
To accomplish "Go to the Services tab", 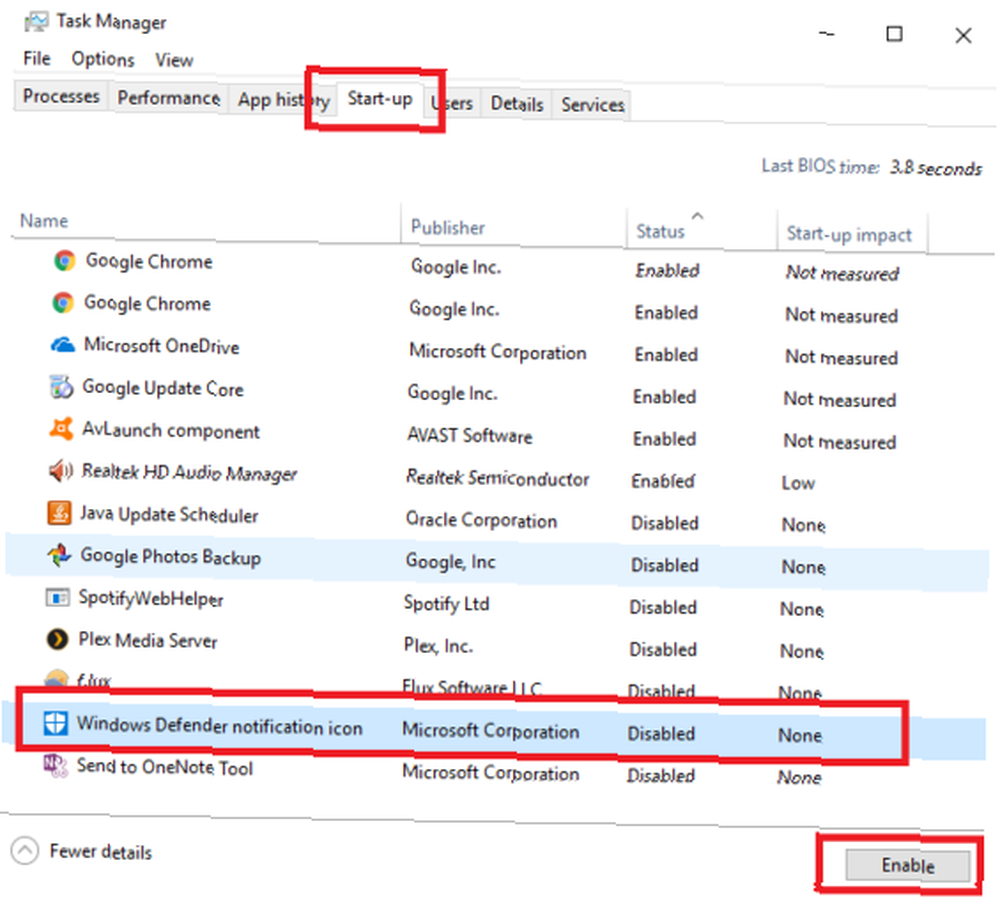I will tap(592, 105).
